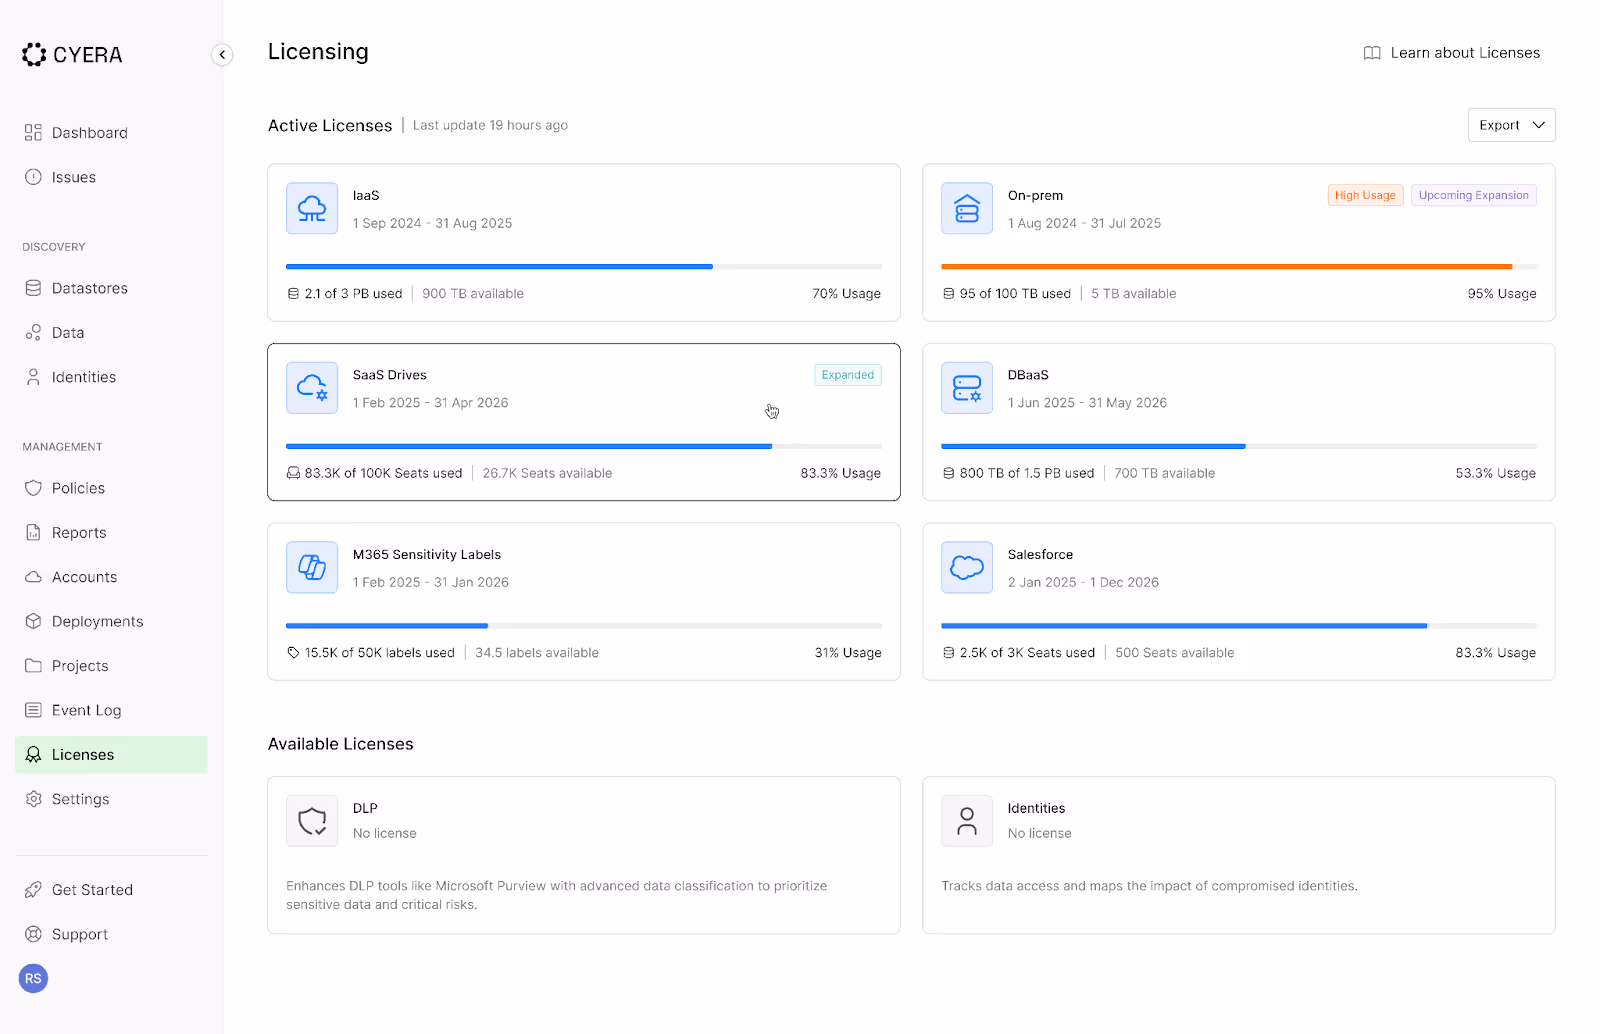This screenshot has width=1600, height=1034.
Task: Click '31% Usage' on M365 card
Action: click(848, 653)
